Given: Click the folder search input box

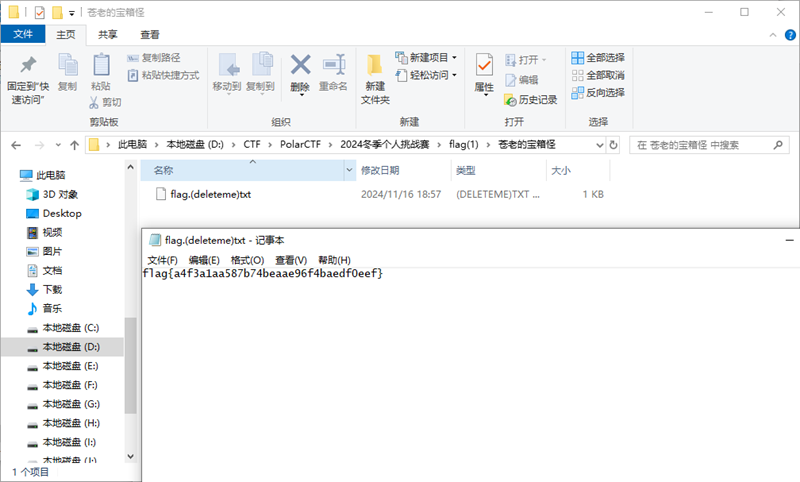Looking at the screenshot, I should (x=710, y=145).
